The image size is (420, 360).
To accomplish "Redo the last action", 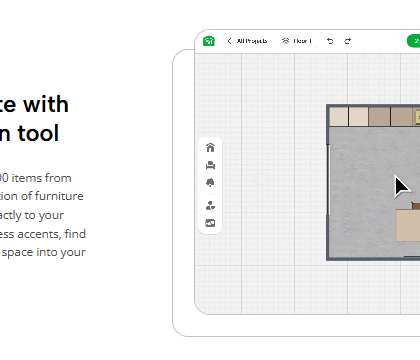I will [x=347, y=41].
